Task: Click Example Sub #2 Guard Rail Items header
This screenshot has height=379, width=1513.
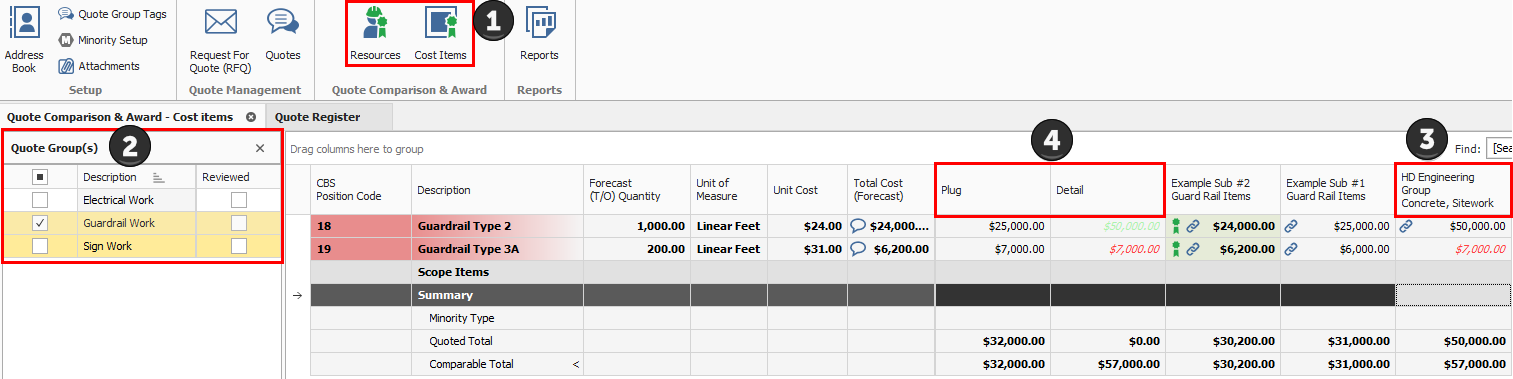Action: [1223, 189]
